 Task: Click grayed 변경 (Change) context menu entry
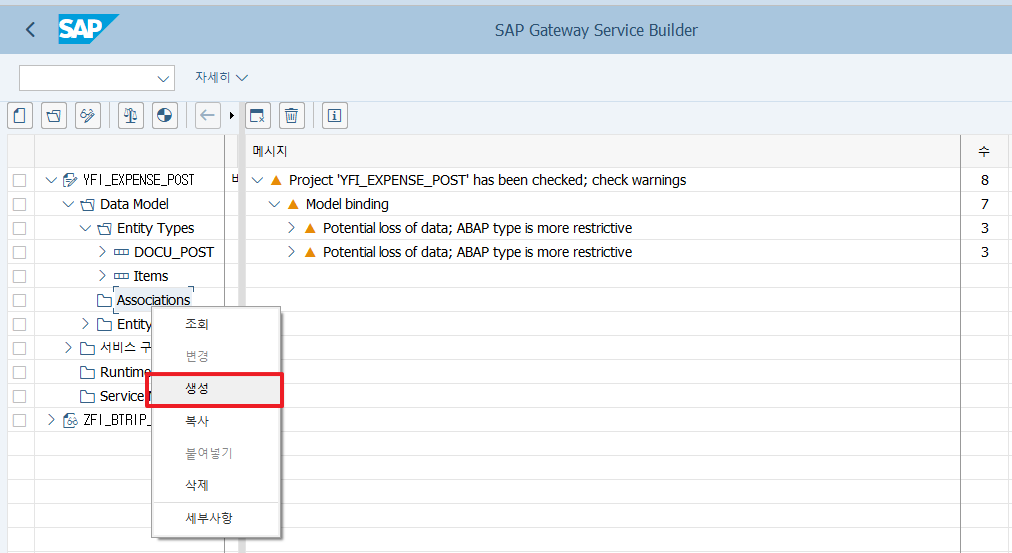pyautogui.click(x=216, y=356)
